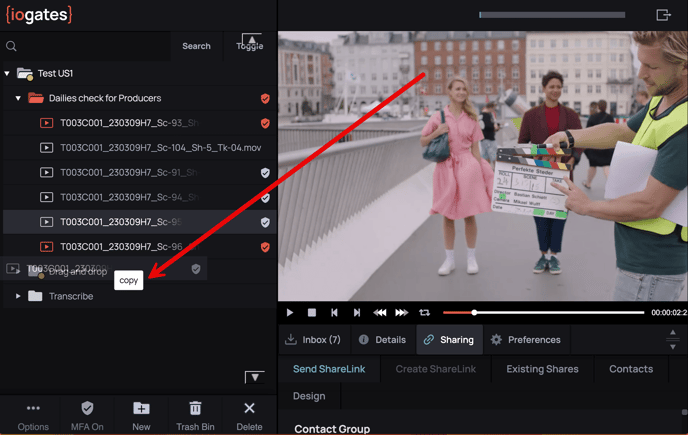Click the Search button

(x=196, y=46)
